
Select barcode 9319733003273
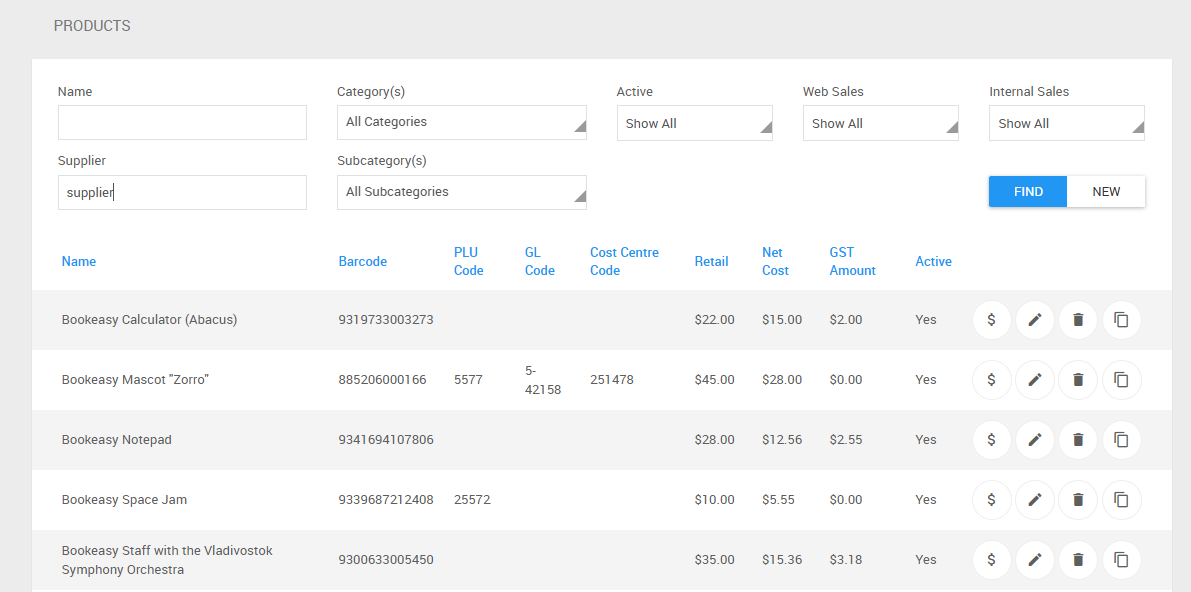point(386,320)
